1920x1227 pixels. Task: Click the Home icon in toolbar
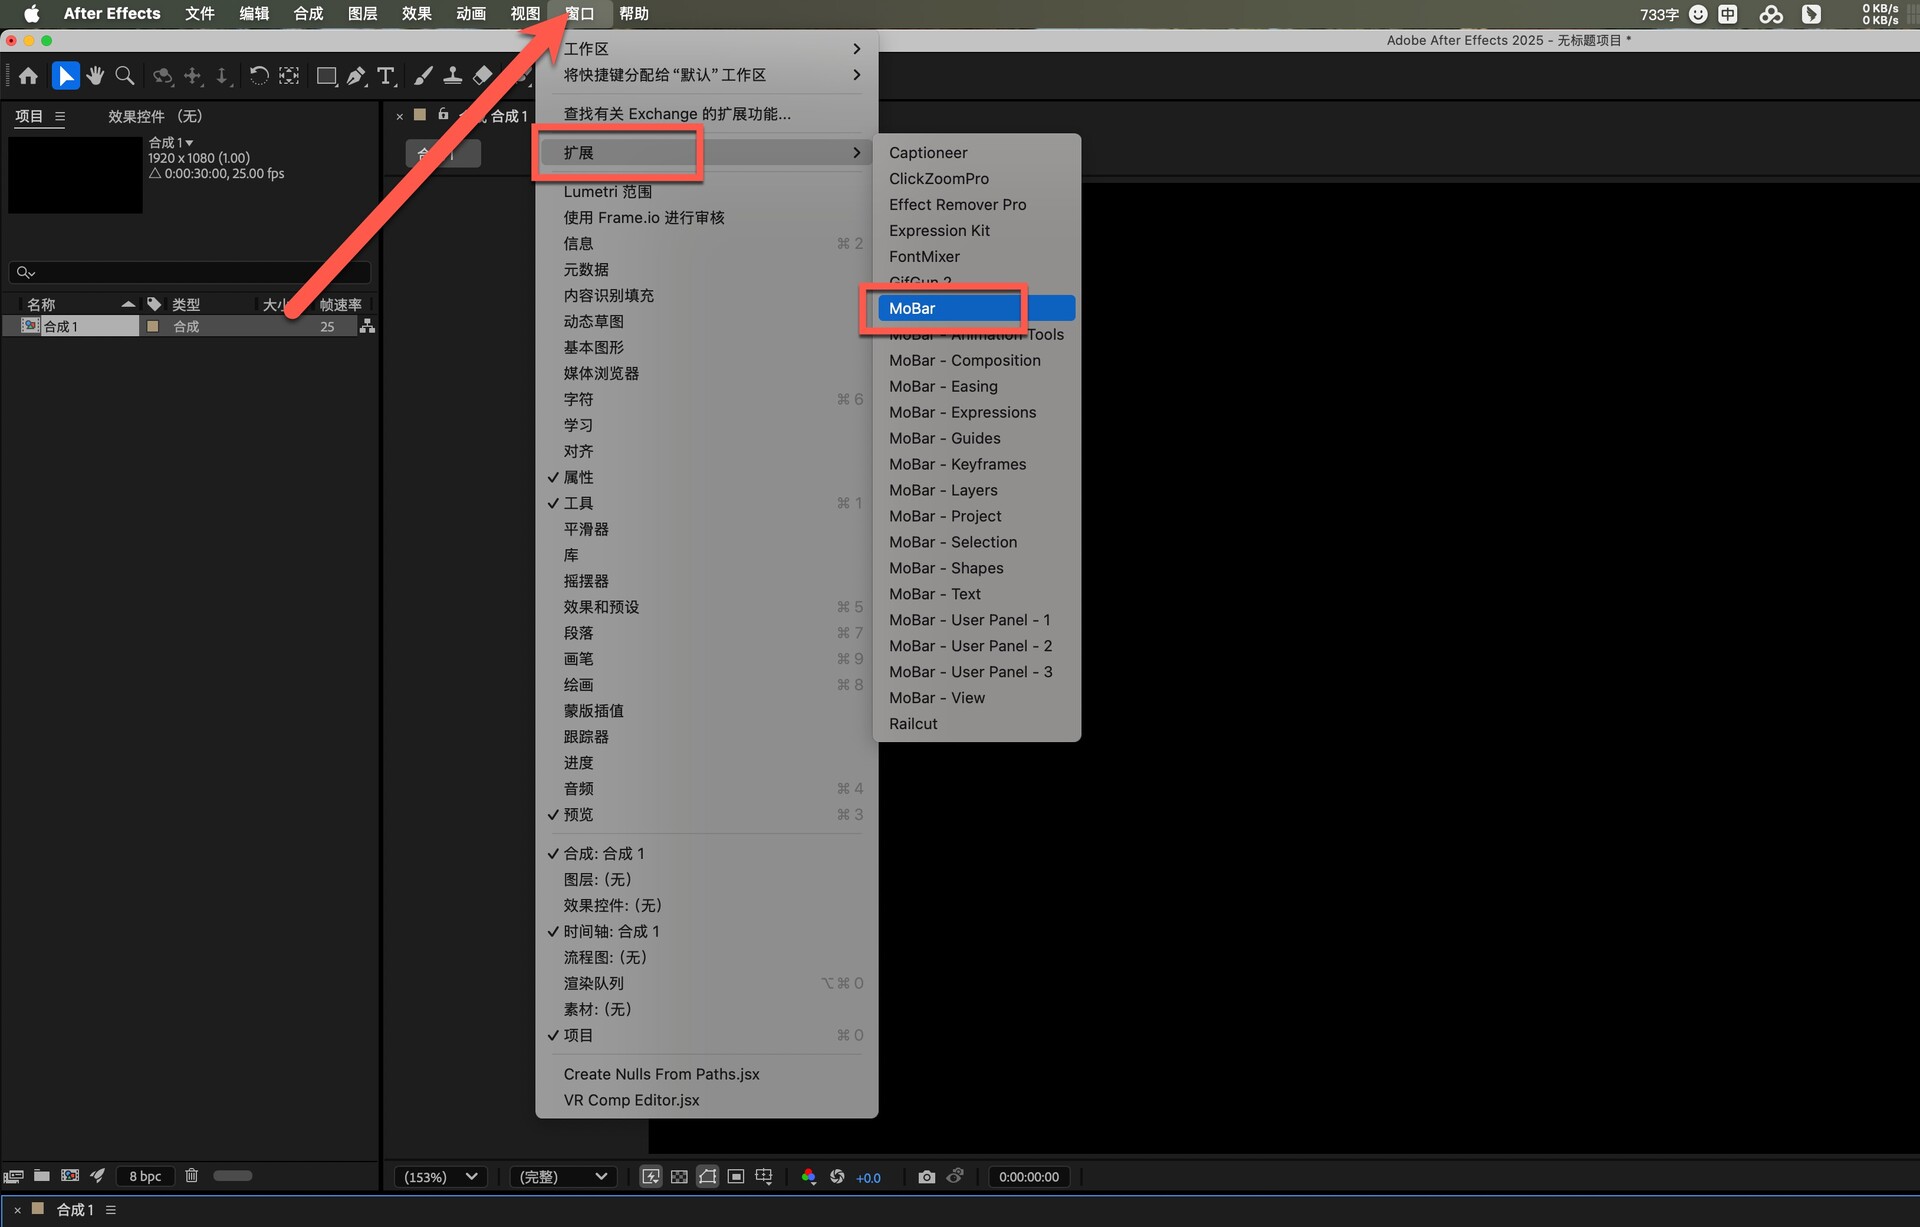point(28,76)
